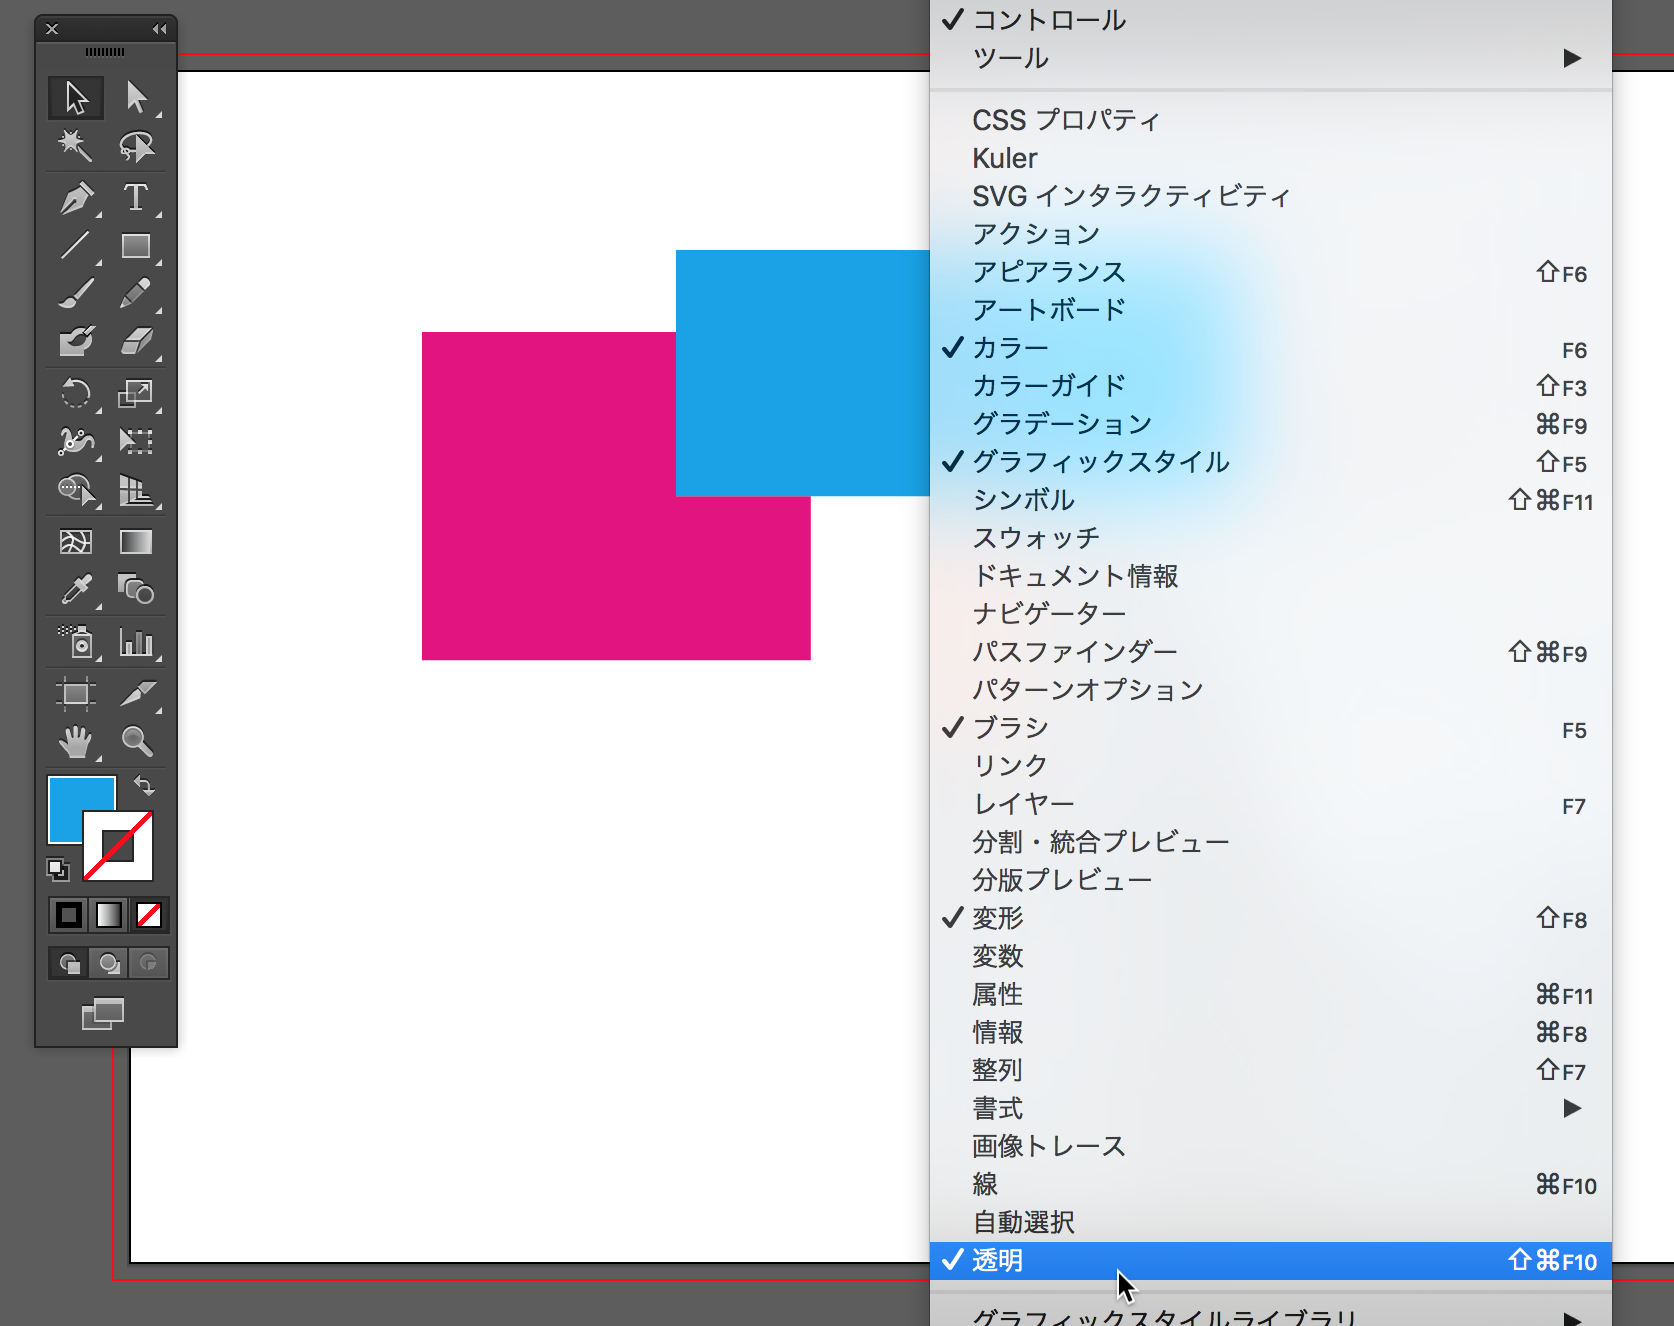Choose the Magic Wand tool
Image resolution: width=1674 pixels, height=1326 pixels.
[x=76, y=146]
